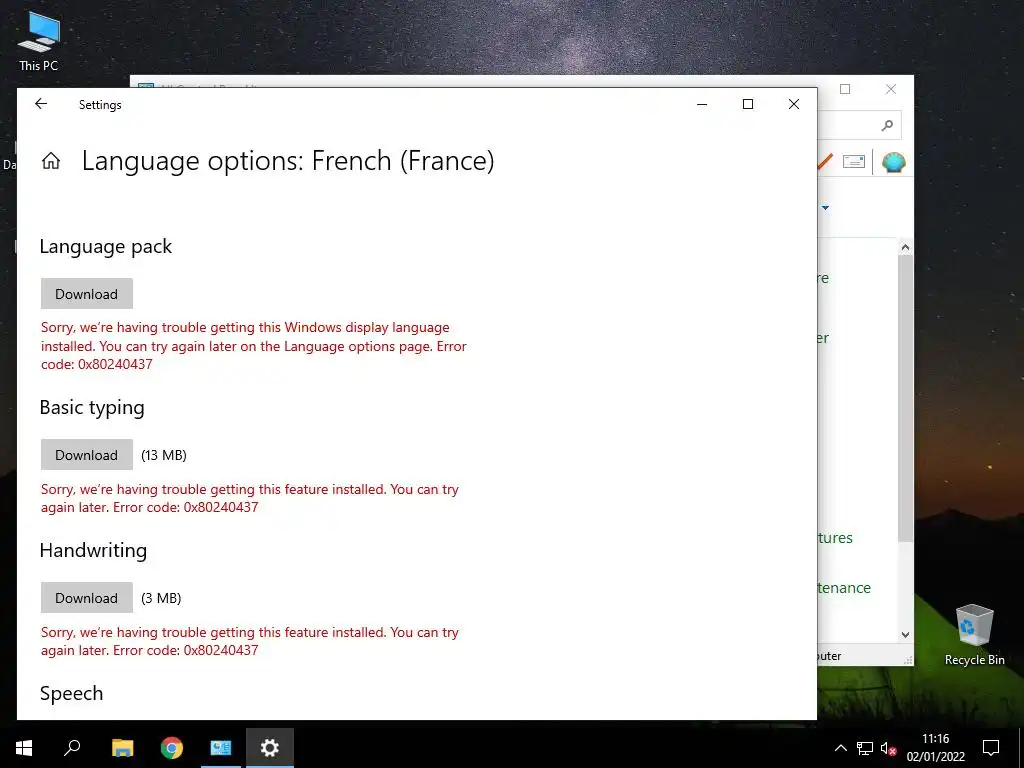Download Handwriting (3 MB)
The height and width of the screenshot is (768, 1024).
[x=87, y=598]
